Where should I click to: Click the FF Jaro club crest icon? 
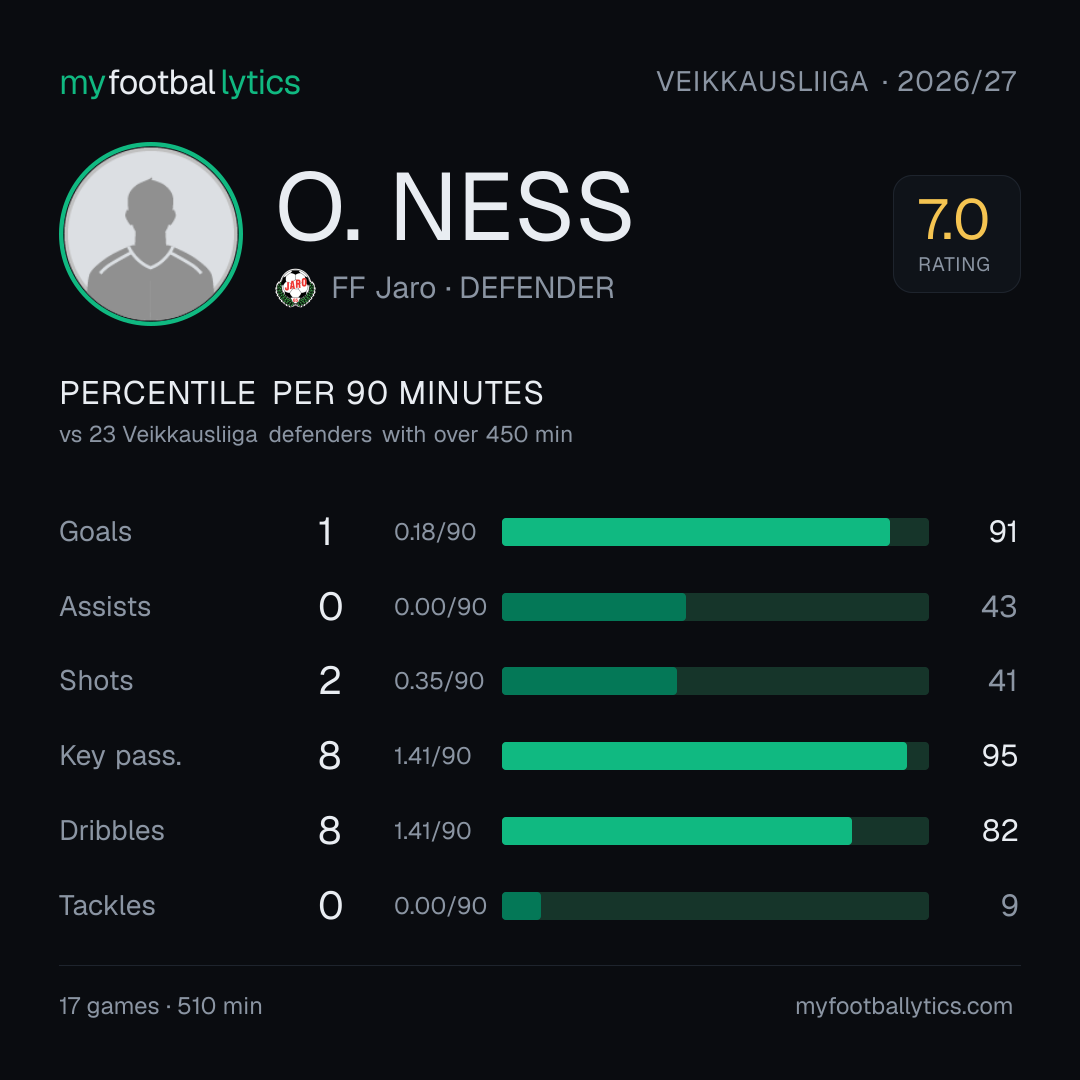[295, 288]
